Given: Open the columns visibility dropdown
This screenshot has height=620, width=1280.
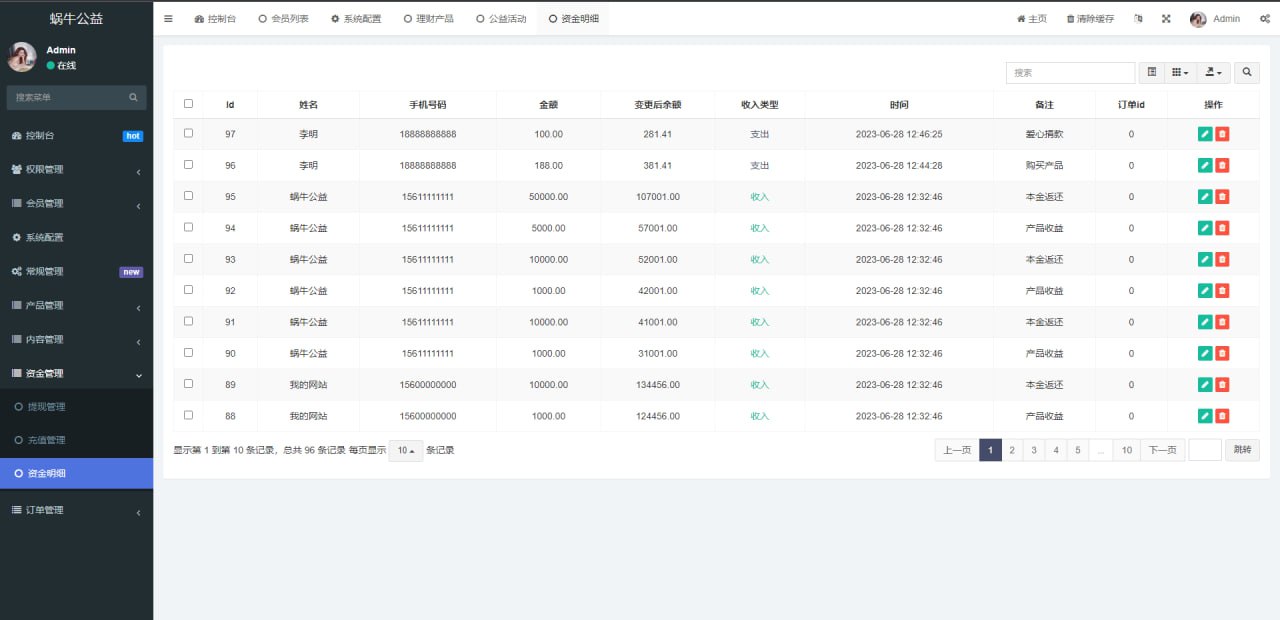Looking at the screenshot, I should 1181,73.
